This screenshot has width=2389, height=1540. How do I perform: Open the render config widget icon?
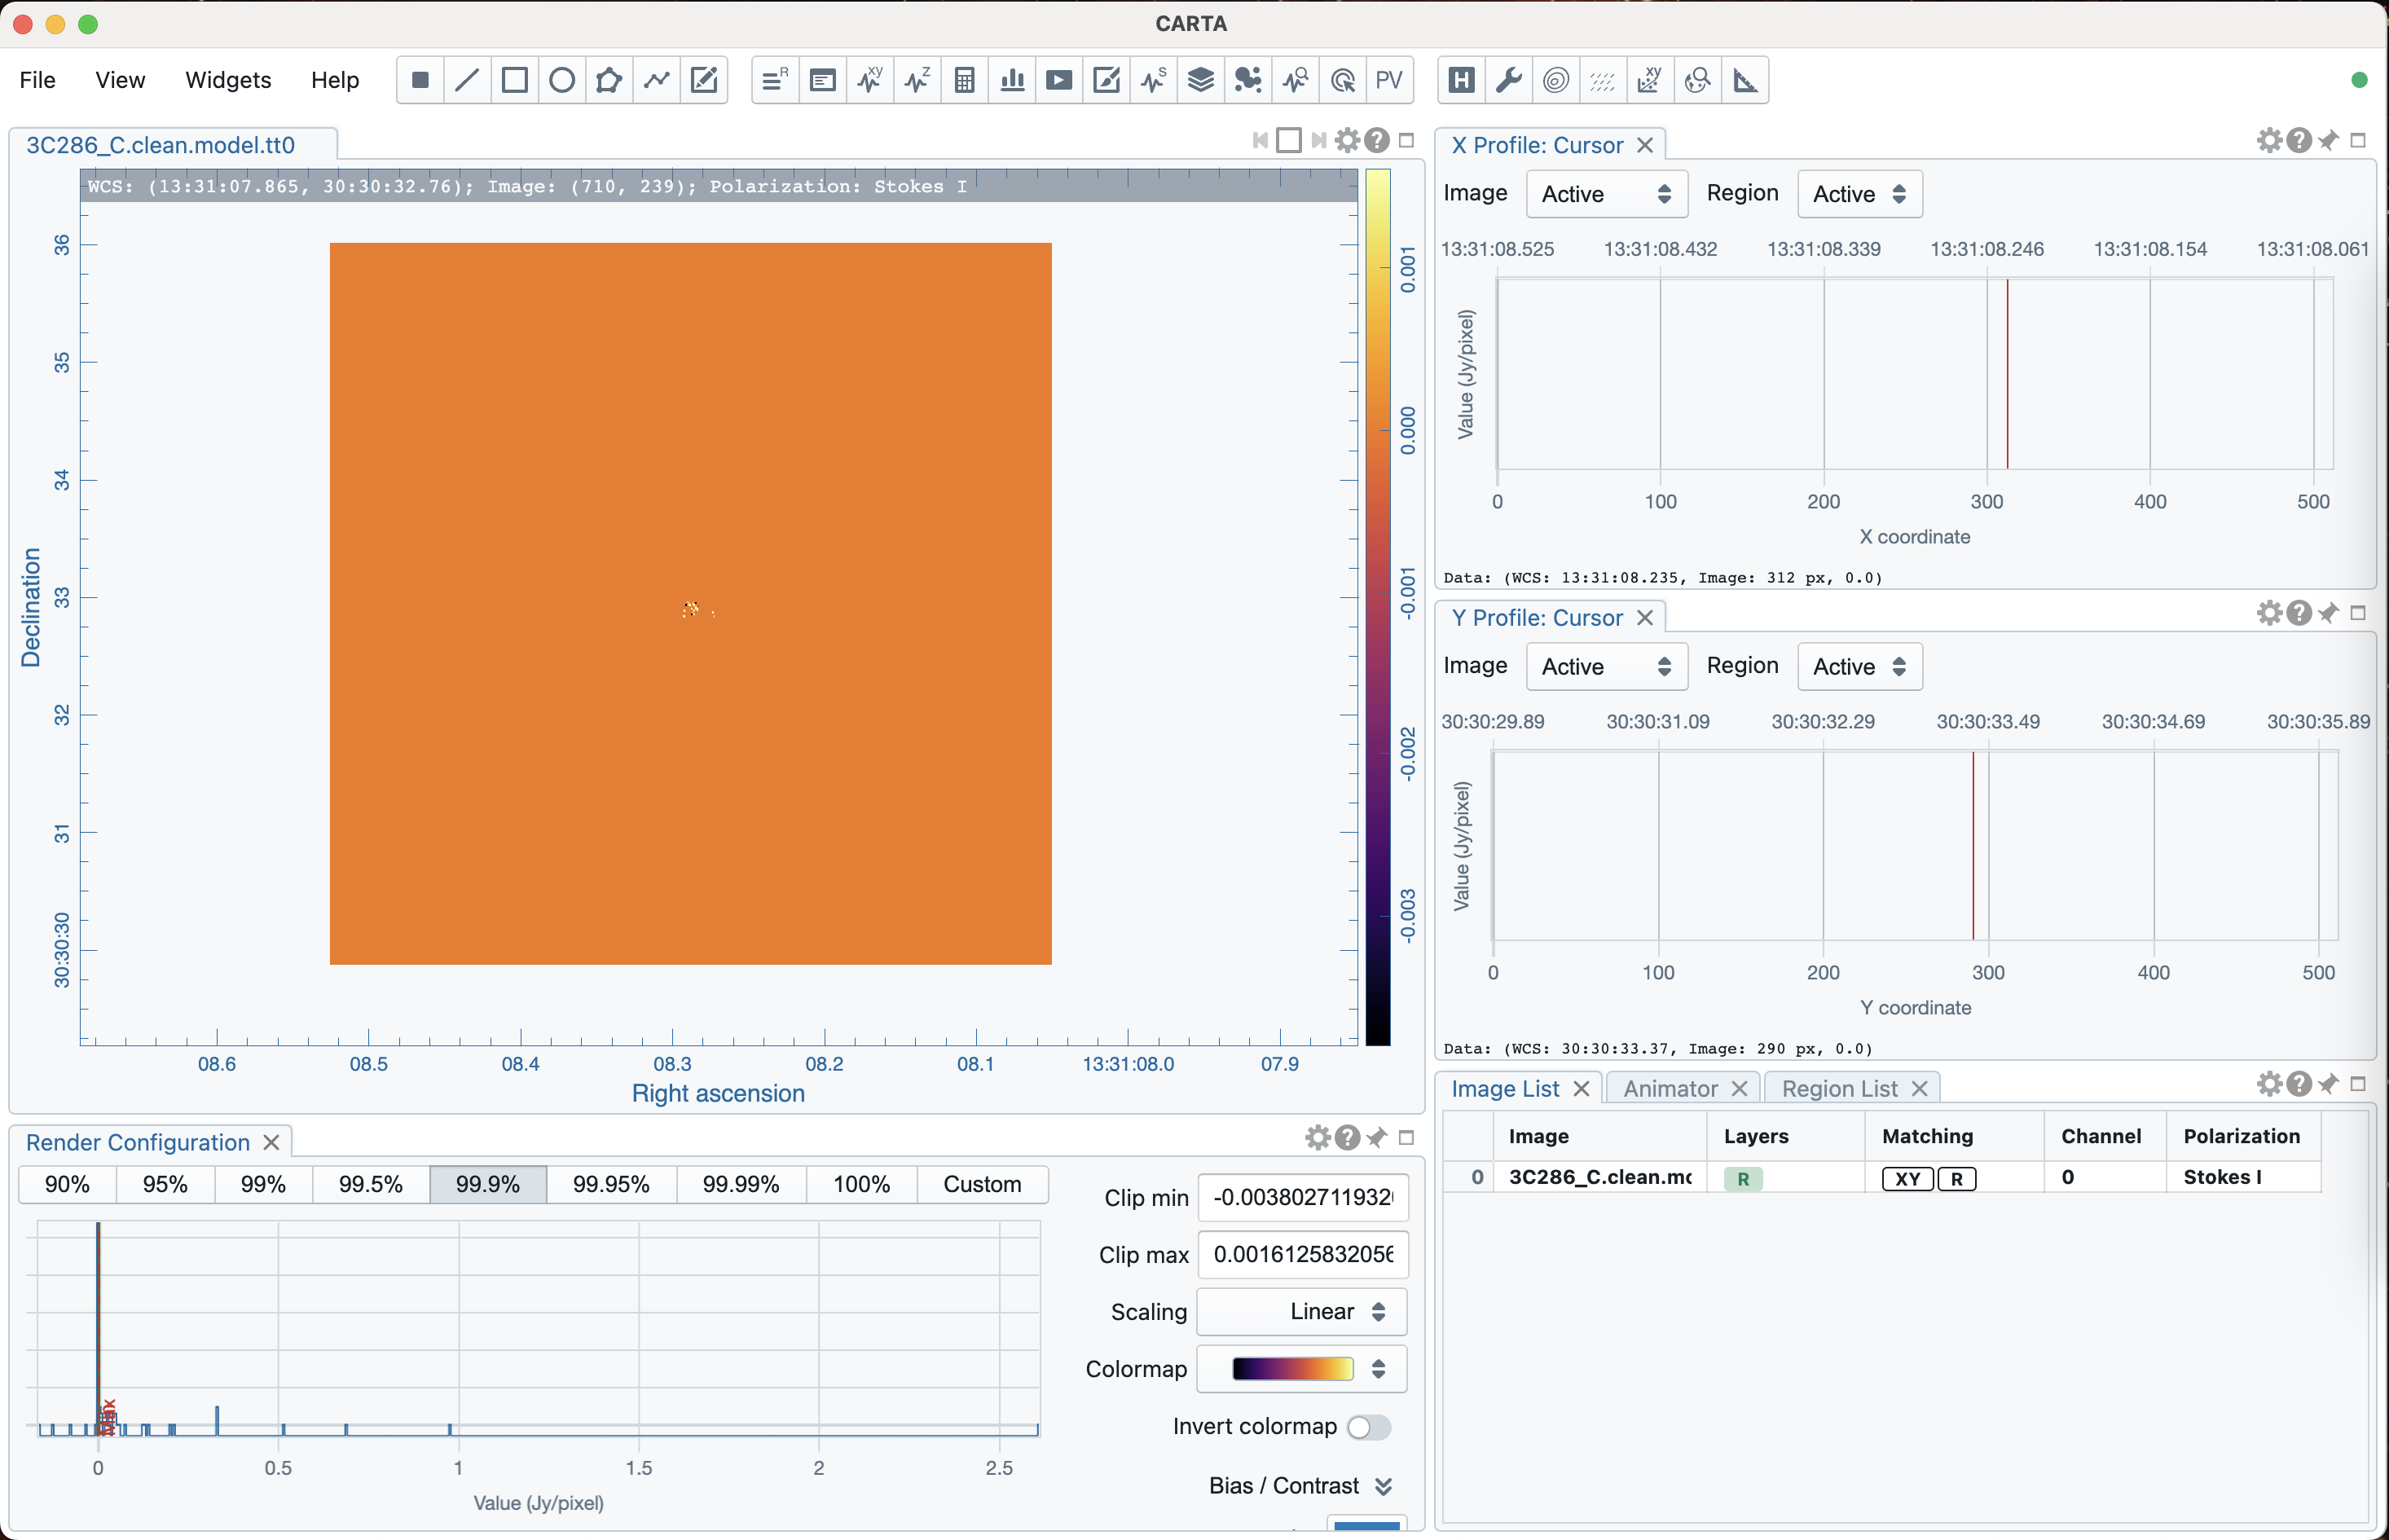(x=1106, y=80)
